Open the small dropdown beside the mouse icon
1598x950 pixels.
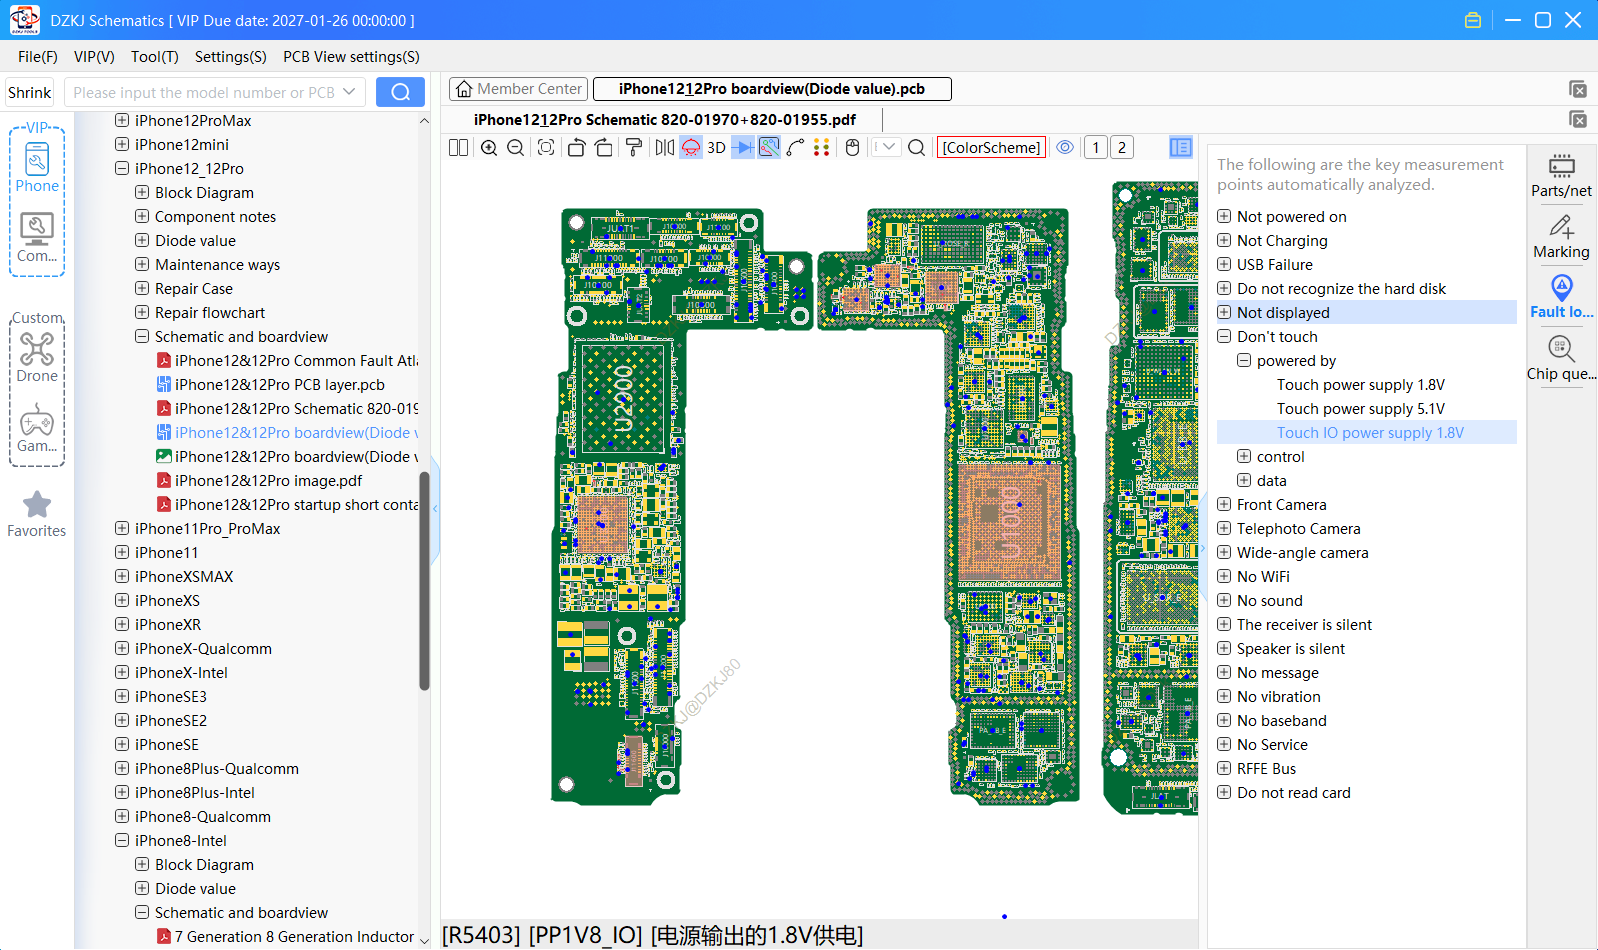[x=887, y=147]
